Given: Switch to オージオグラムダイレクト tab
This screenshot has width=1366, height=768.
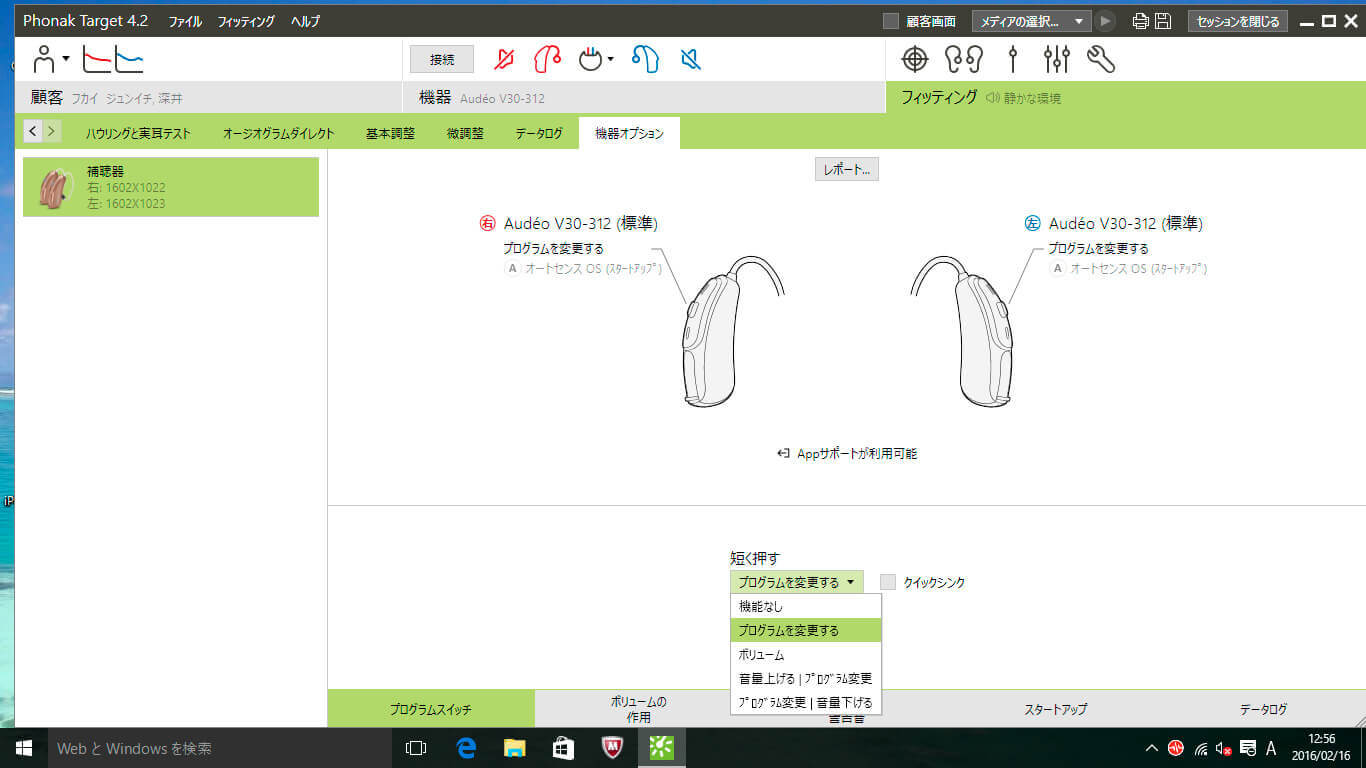Looking at the screenshot, I should pos(278,133).
